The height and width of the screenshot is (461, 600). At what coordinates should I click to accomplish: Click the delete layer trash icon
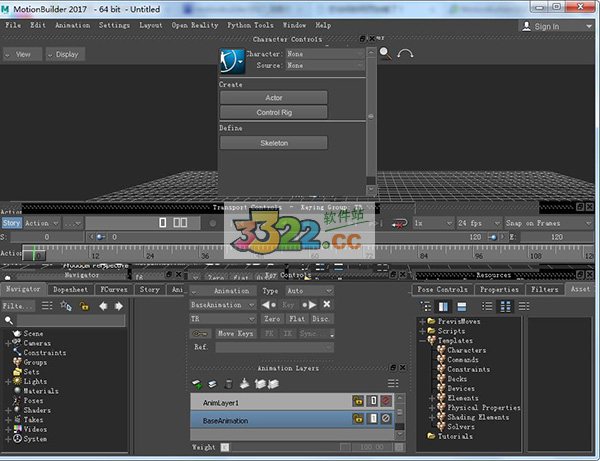coord(230,383)
